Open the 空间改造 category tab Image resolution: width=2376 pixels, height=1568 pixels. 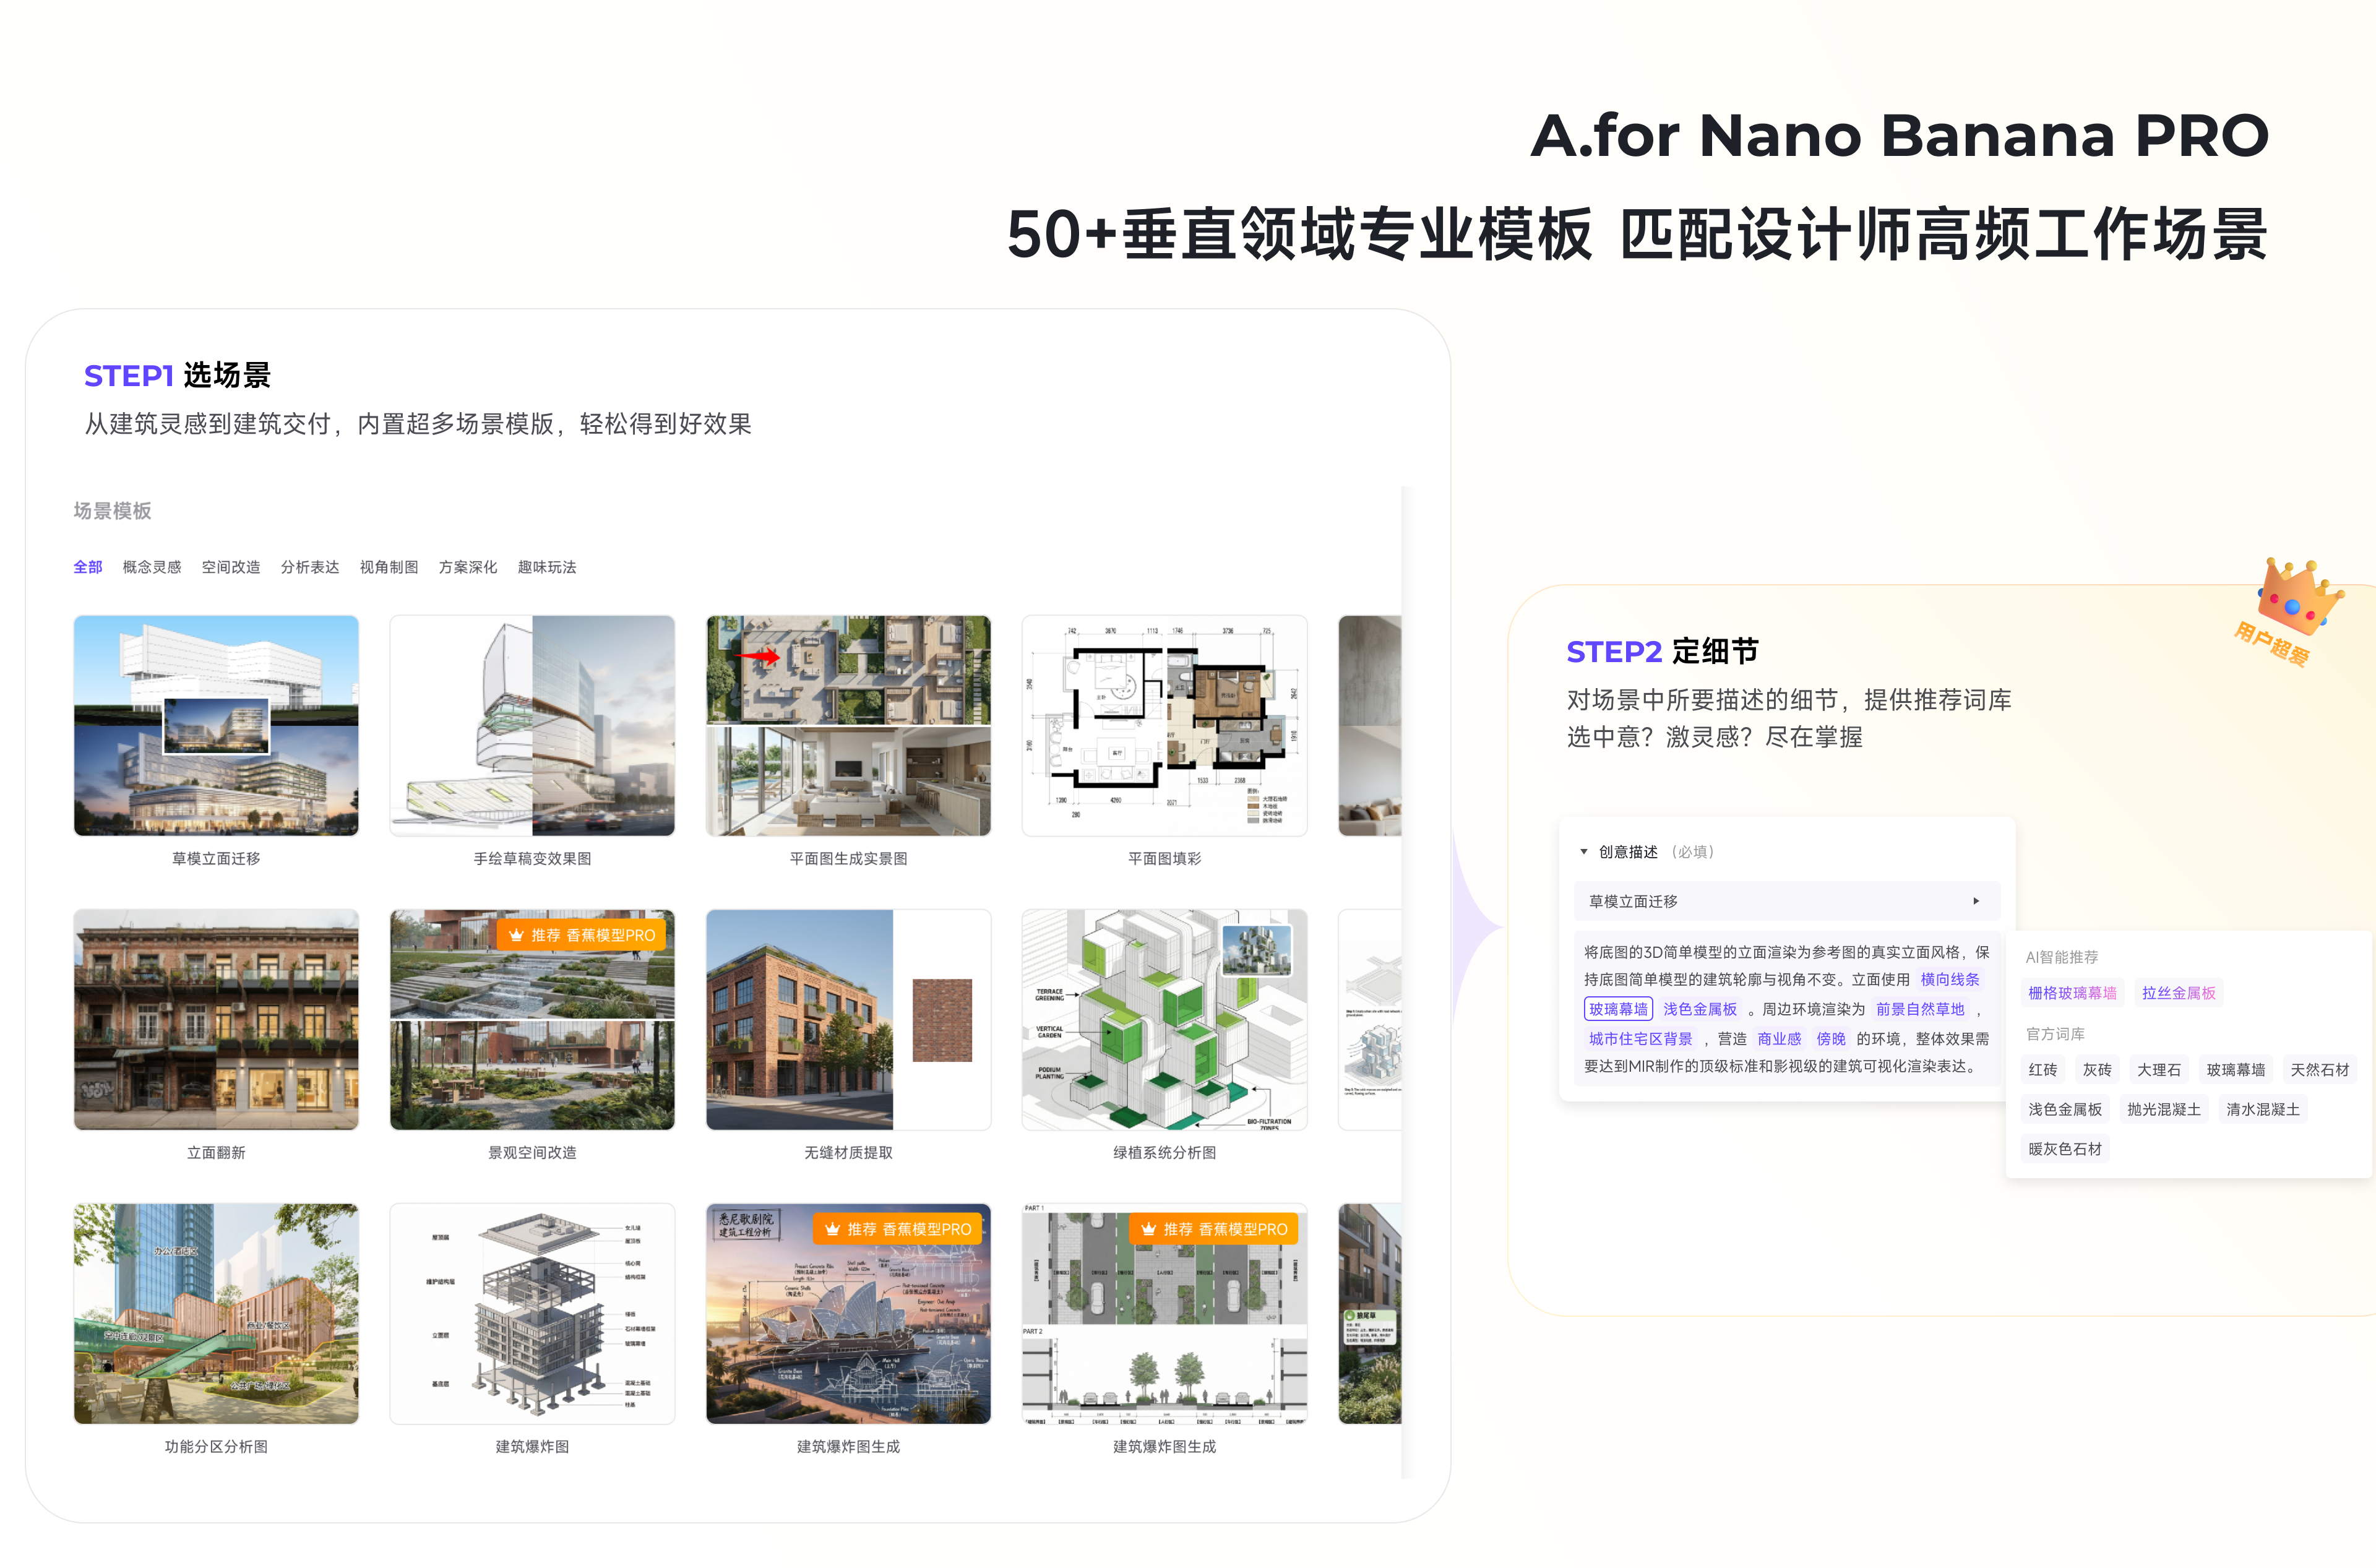coord(231,567)
